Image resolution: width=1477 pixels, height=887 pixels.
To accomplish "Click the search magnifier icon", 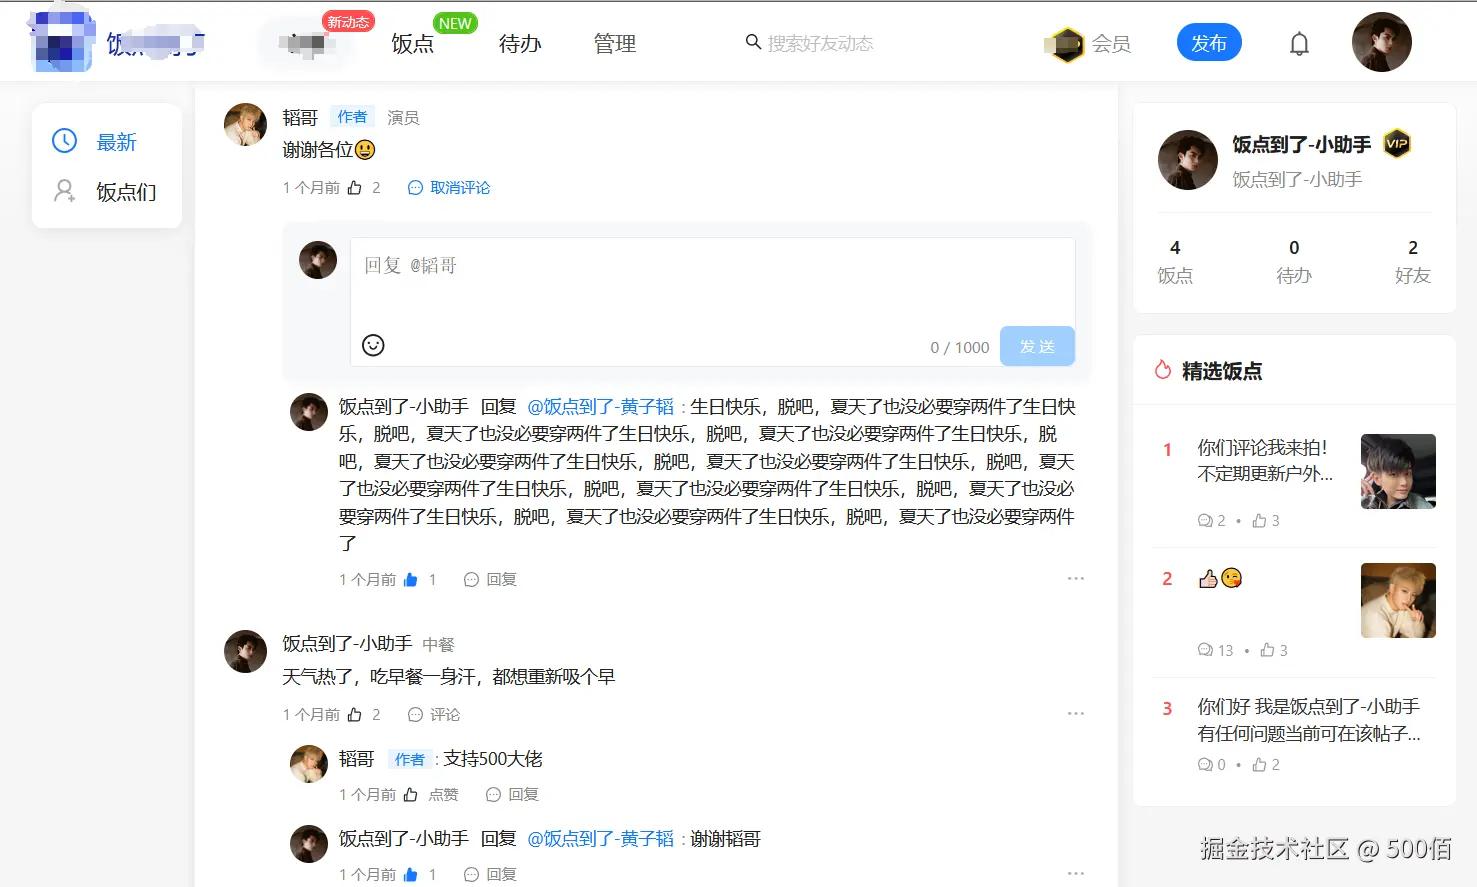I will coord(752,42).
